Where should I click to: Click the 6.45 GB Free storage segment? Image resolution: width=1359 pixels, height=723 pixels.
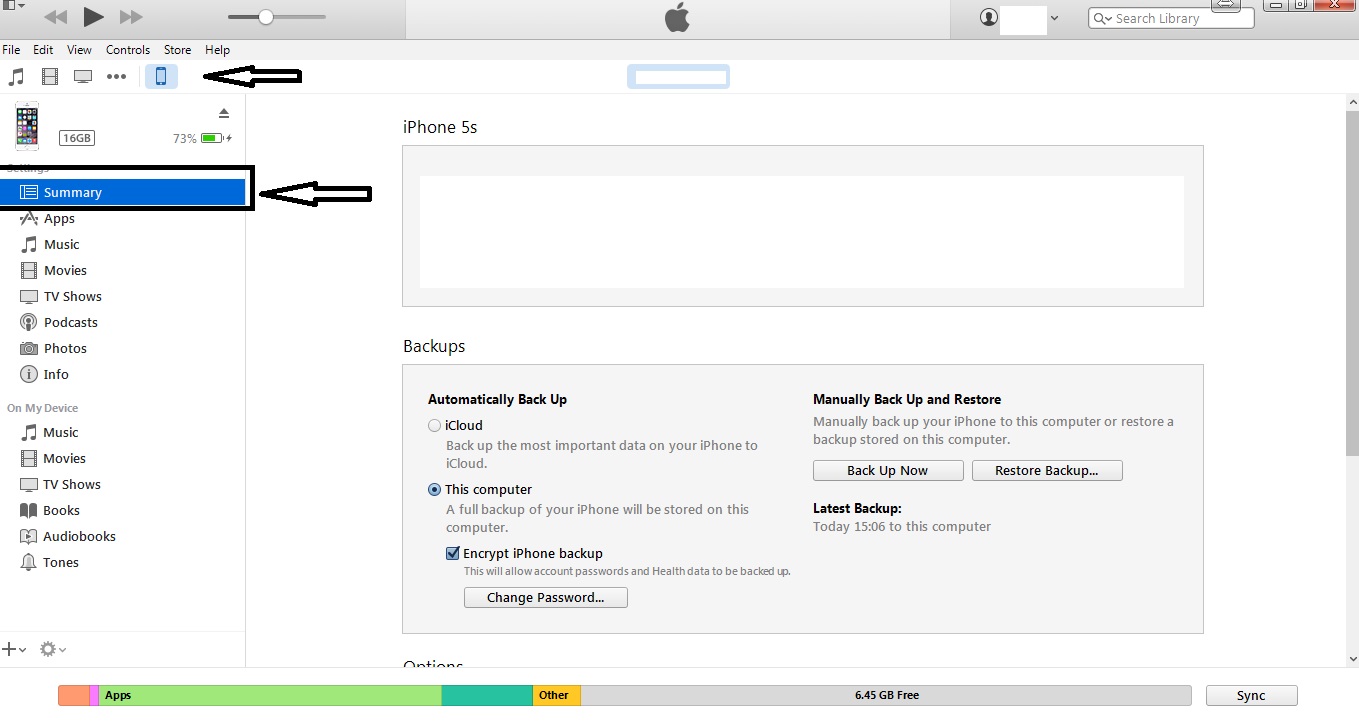pos(886,696)
